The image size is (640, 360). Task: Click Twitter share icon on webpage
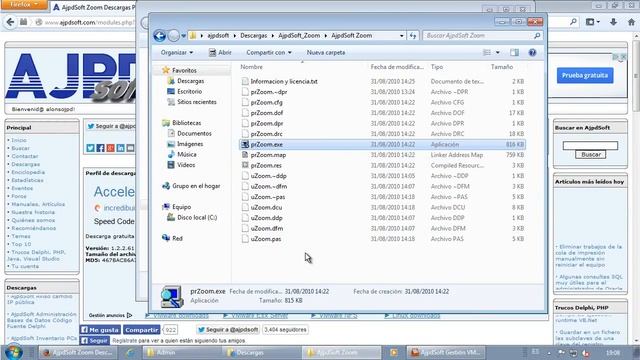click(91, 148)
